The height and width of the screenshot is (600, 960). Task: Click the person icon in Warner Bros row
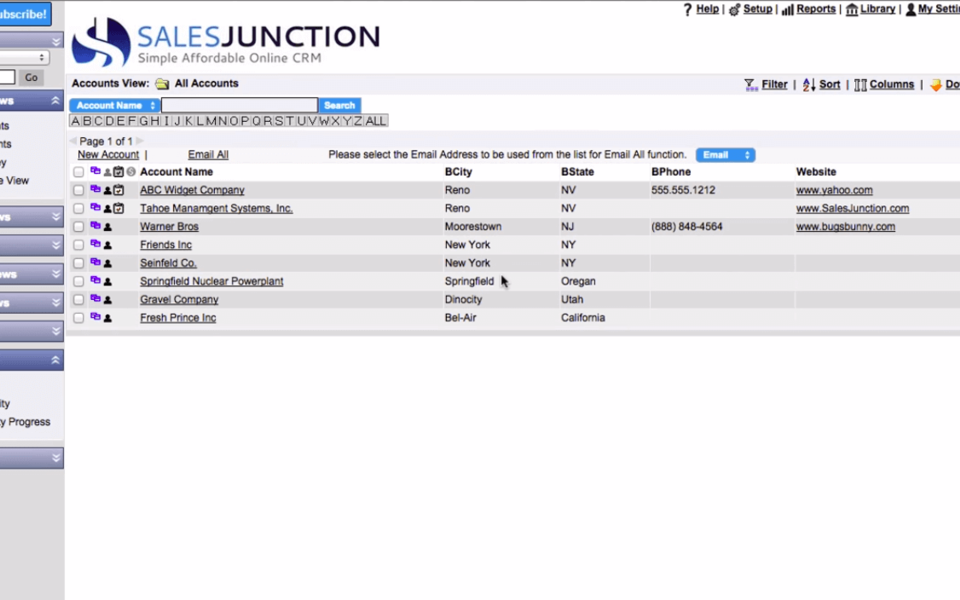tap(108, 227)
